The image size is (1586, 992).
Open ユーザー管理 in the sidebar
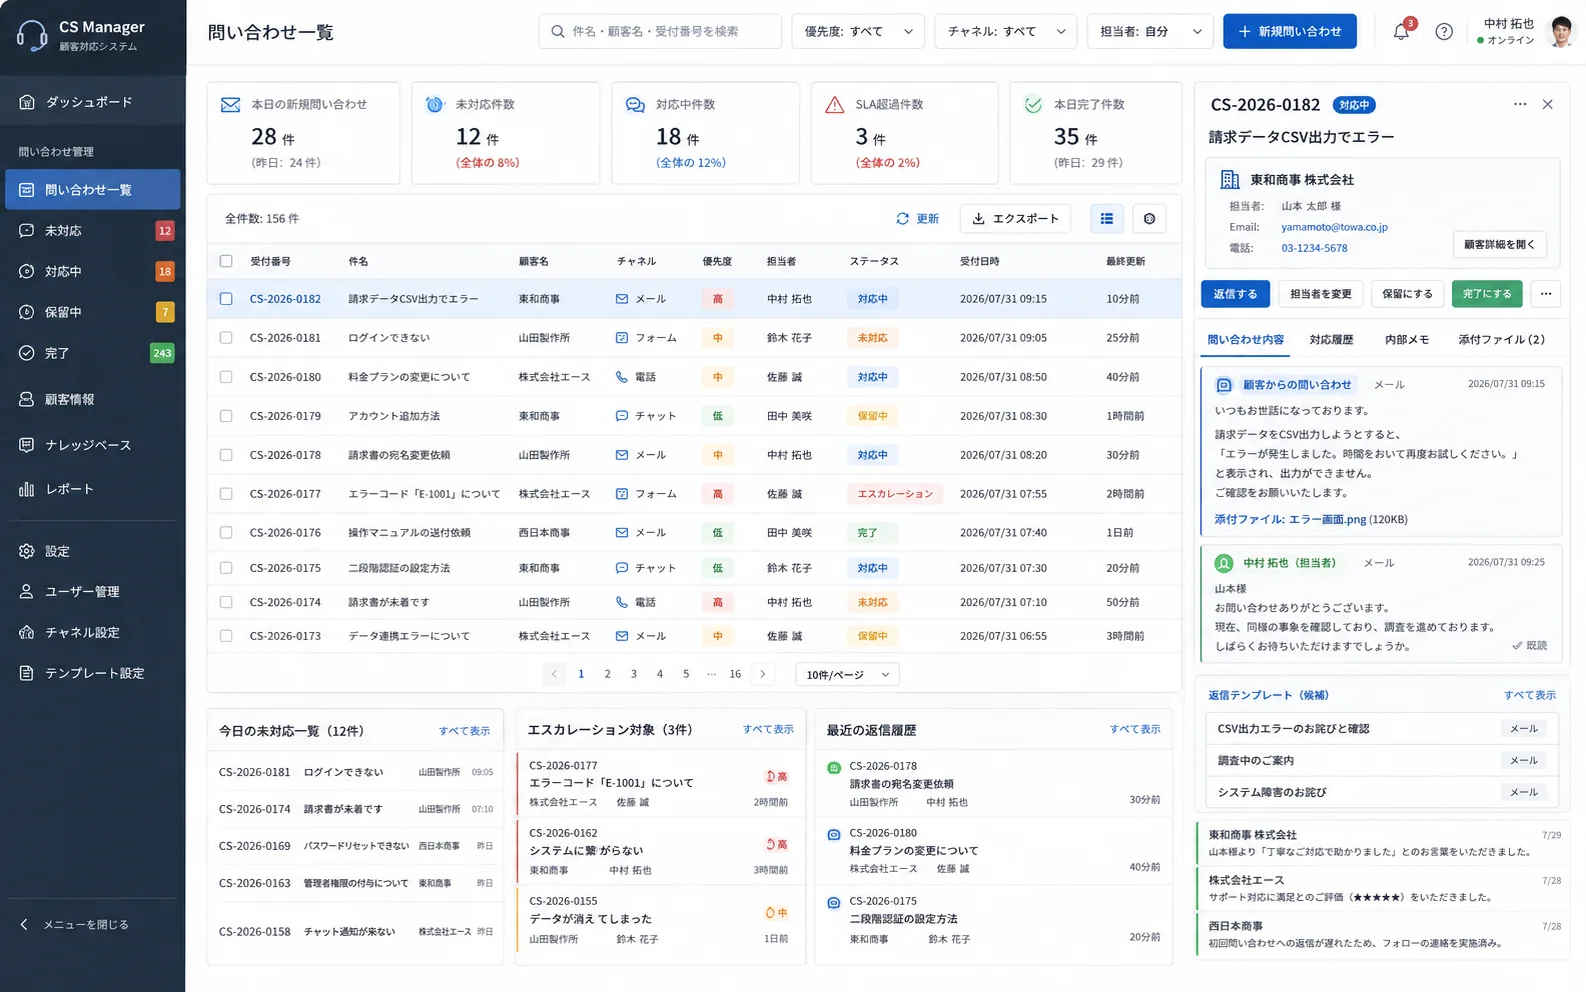[92, 592]
